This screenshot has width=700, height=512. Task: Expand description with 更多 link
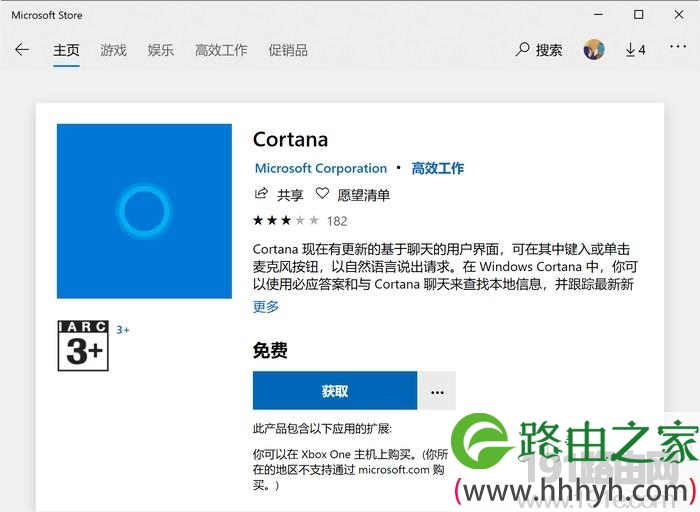pos(266,307)
